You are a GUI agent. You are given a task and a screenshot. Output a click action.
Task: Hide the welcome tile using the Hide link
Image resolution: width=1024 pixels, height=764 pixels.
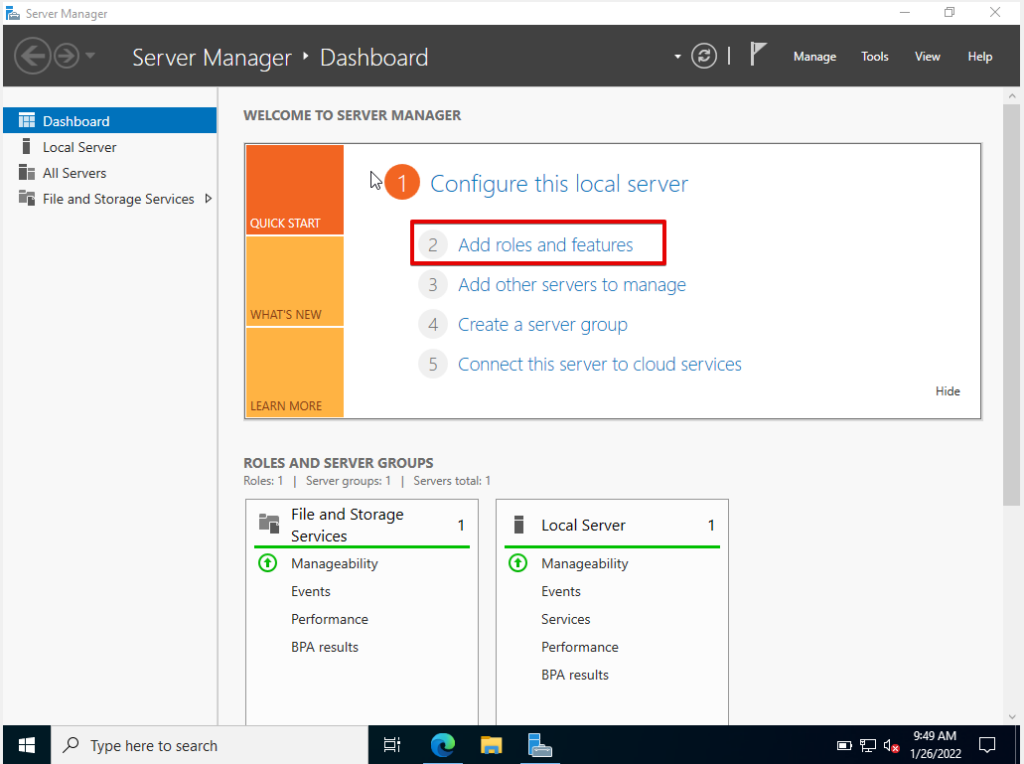pos(947,391)
